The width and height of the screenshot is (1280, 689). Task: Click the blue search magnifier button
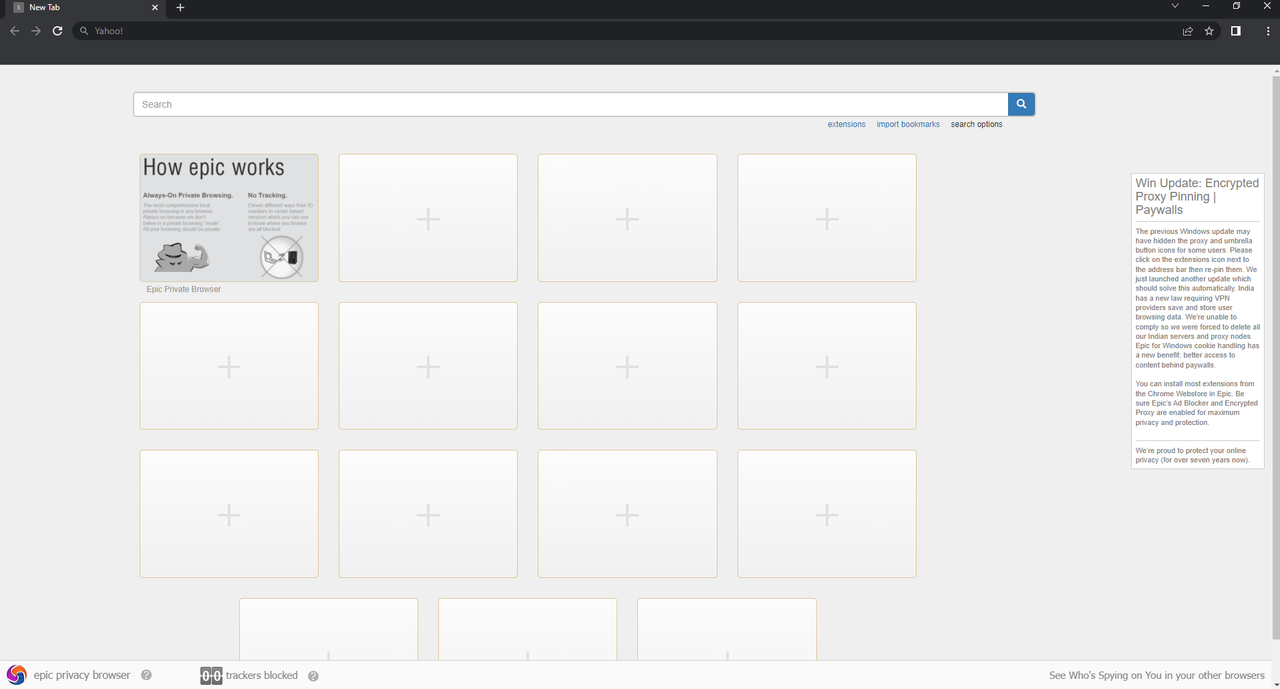(1021, 104)
